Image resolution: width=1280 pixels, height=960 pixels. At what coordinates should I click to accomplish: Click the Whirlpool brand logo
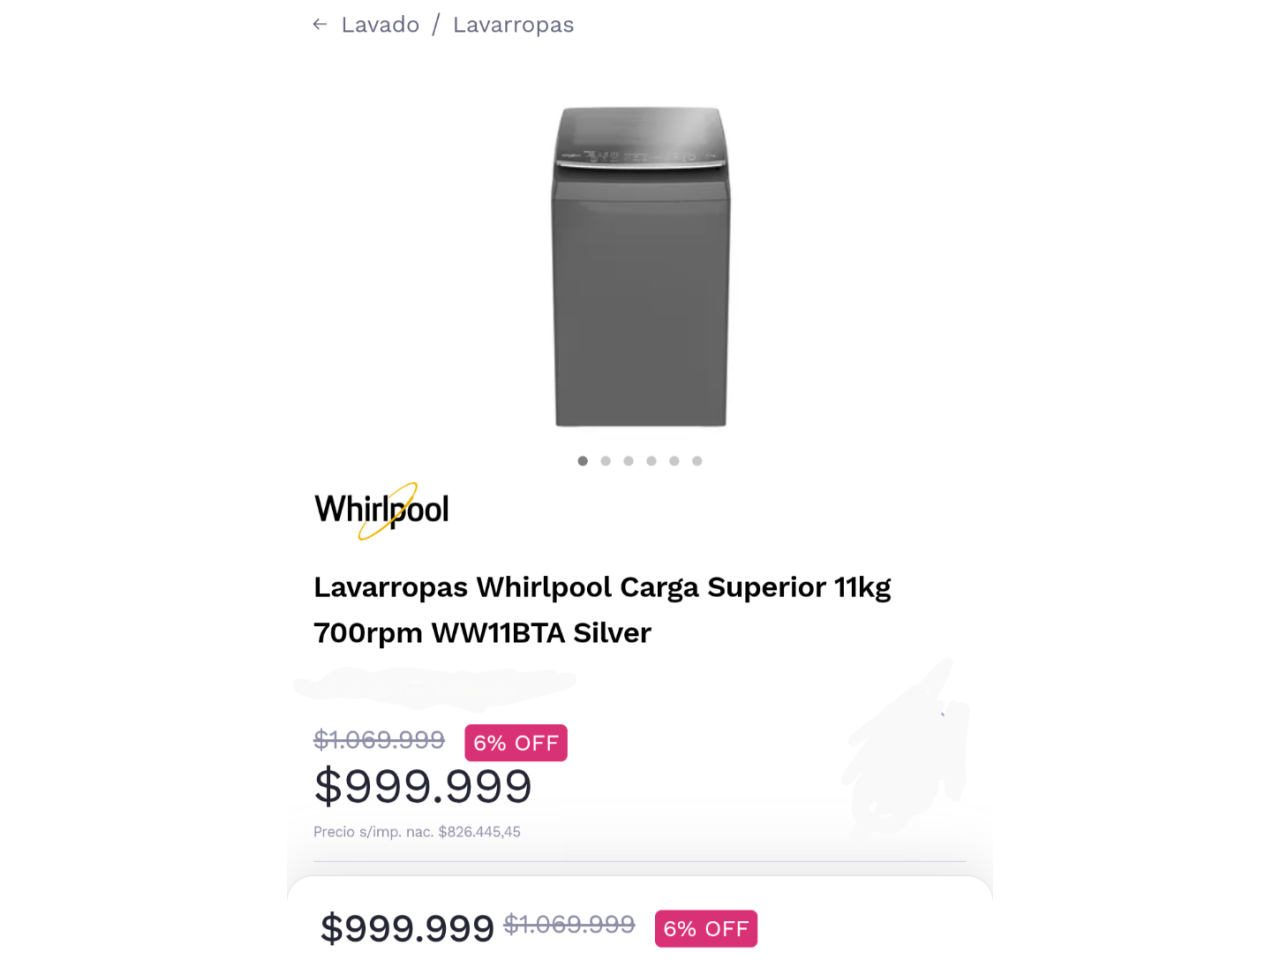(382, 510)
